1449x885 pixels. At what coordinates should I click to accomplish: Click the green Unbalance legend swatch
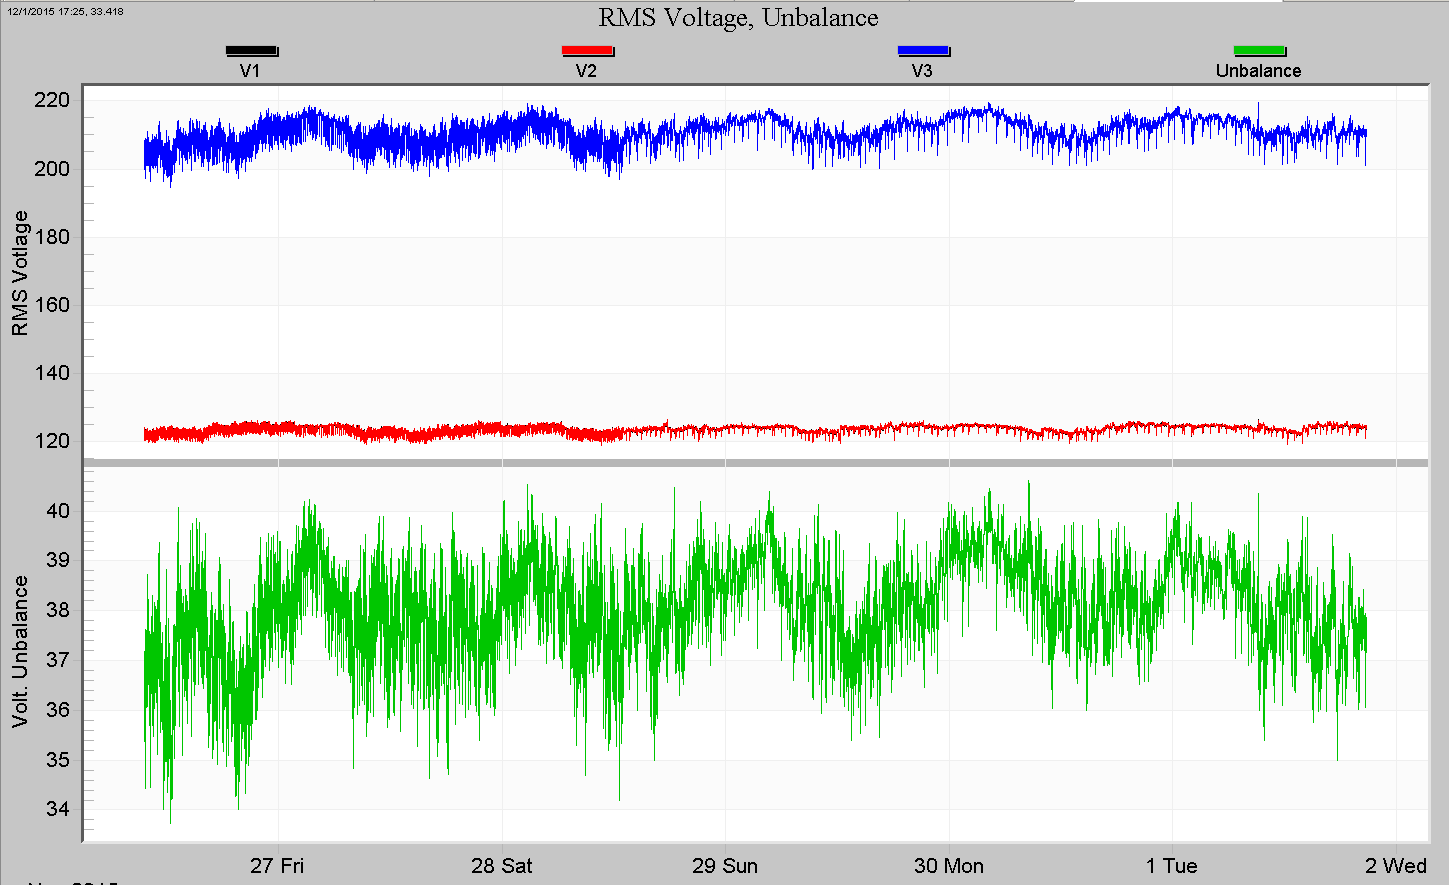point(1260,48)
